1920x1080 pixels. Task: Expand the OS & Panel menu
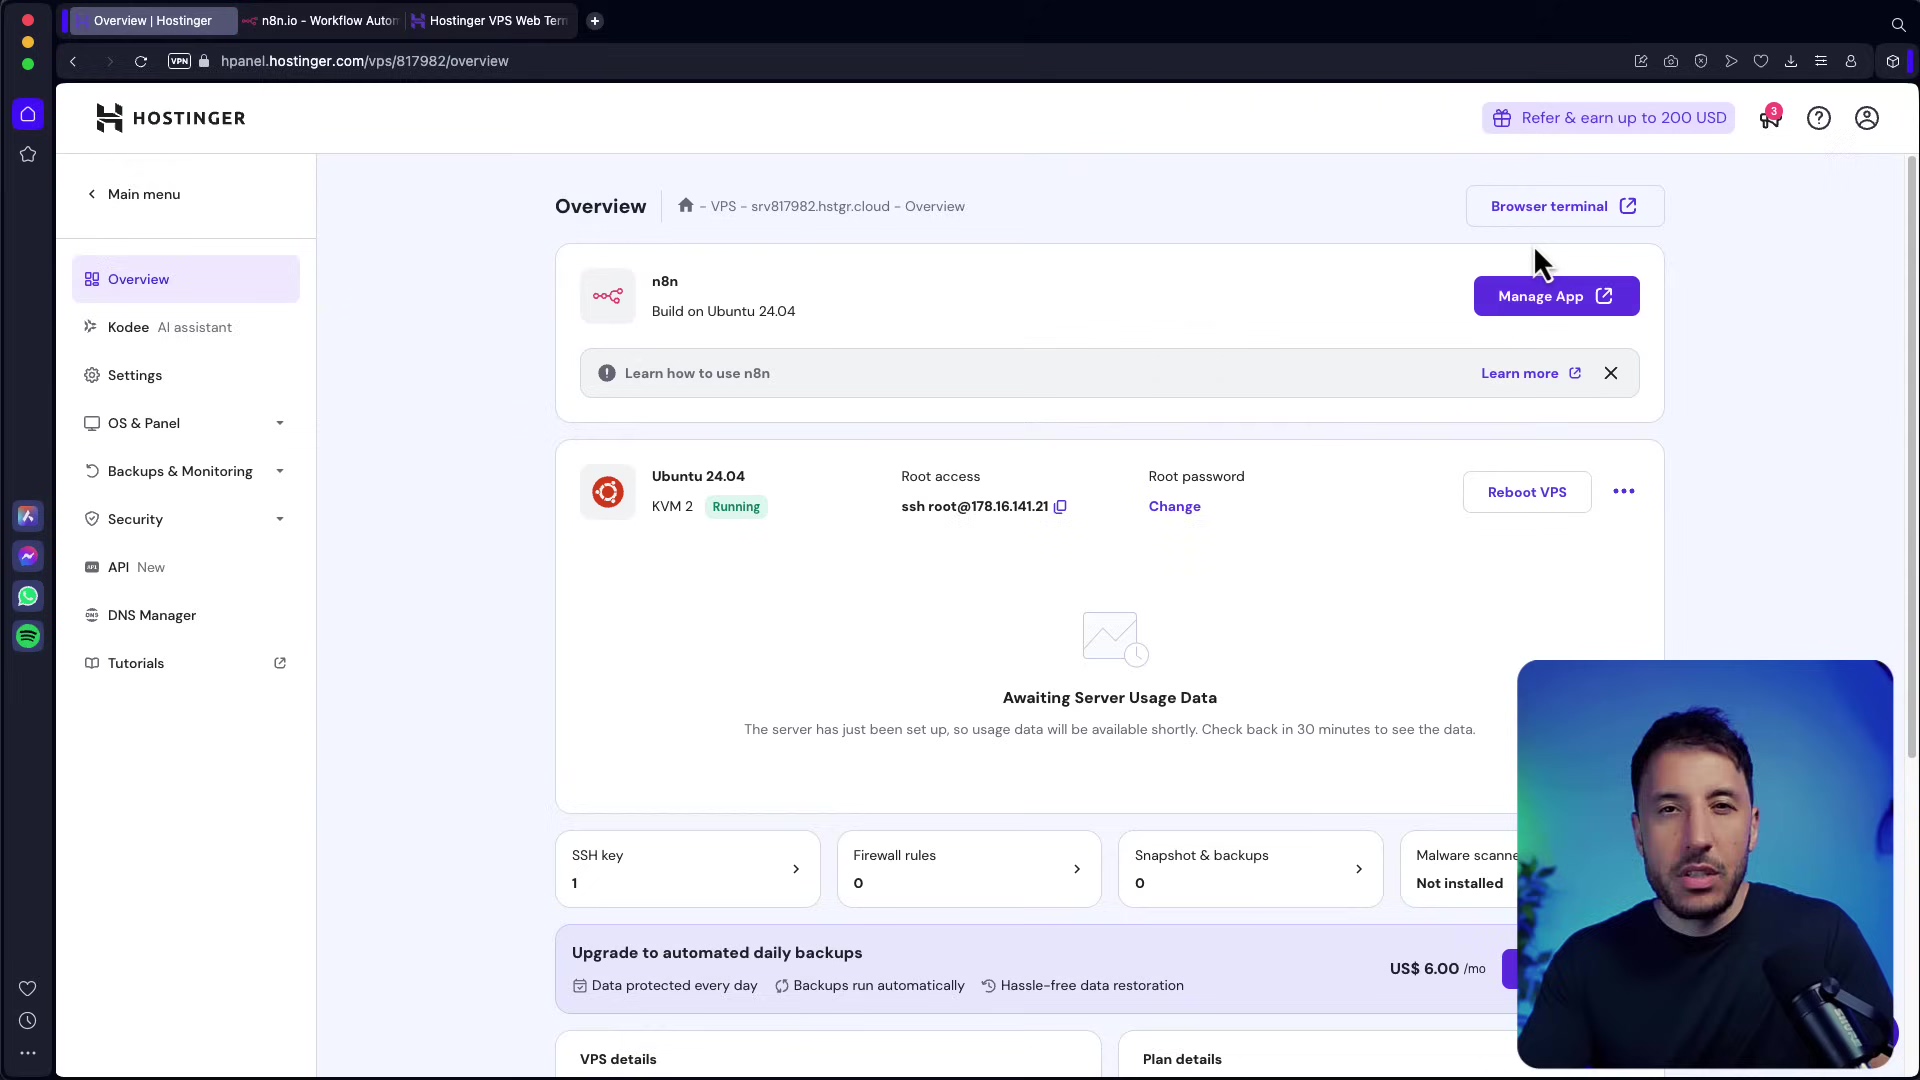[x=185, y=423]
